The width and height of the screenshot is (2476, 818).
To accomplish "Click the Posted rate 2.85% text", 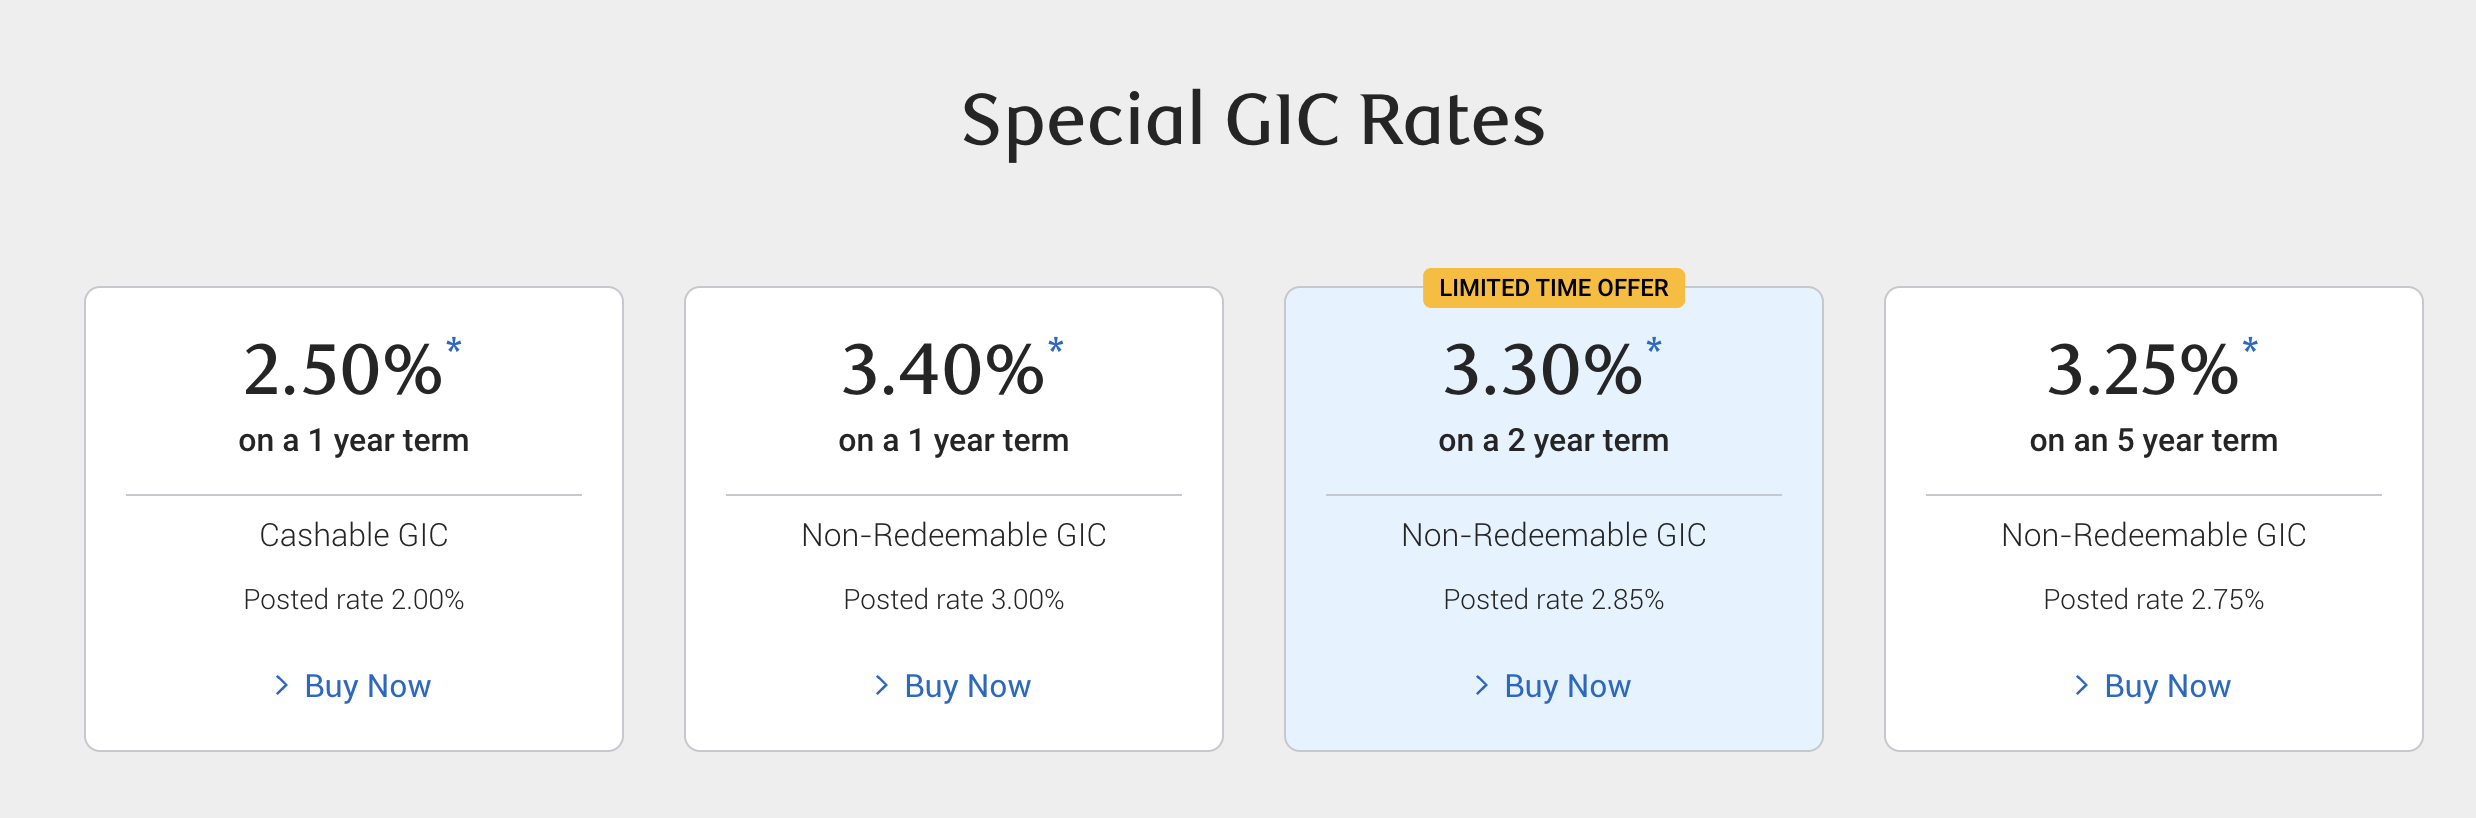I will click(1554, 599).
